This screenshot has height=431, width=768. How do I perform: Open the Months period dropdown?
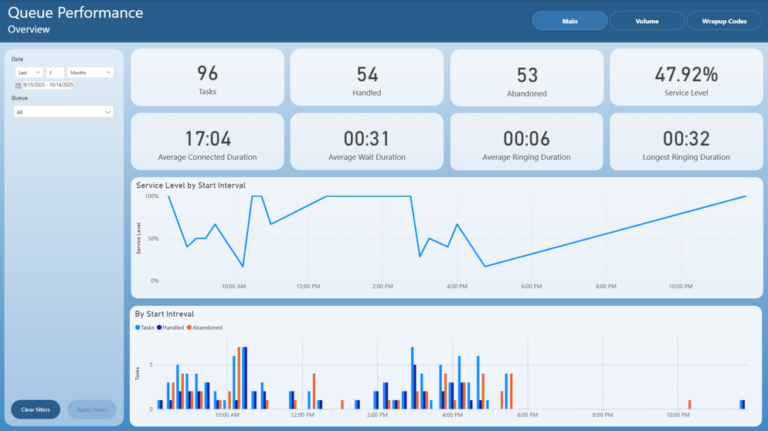[x=90, y=72]
